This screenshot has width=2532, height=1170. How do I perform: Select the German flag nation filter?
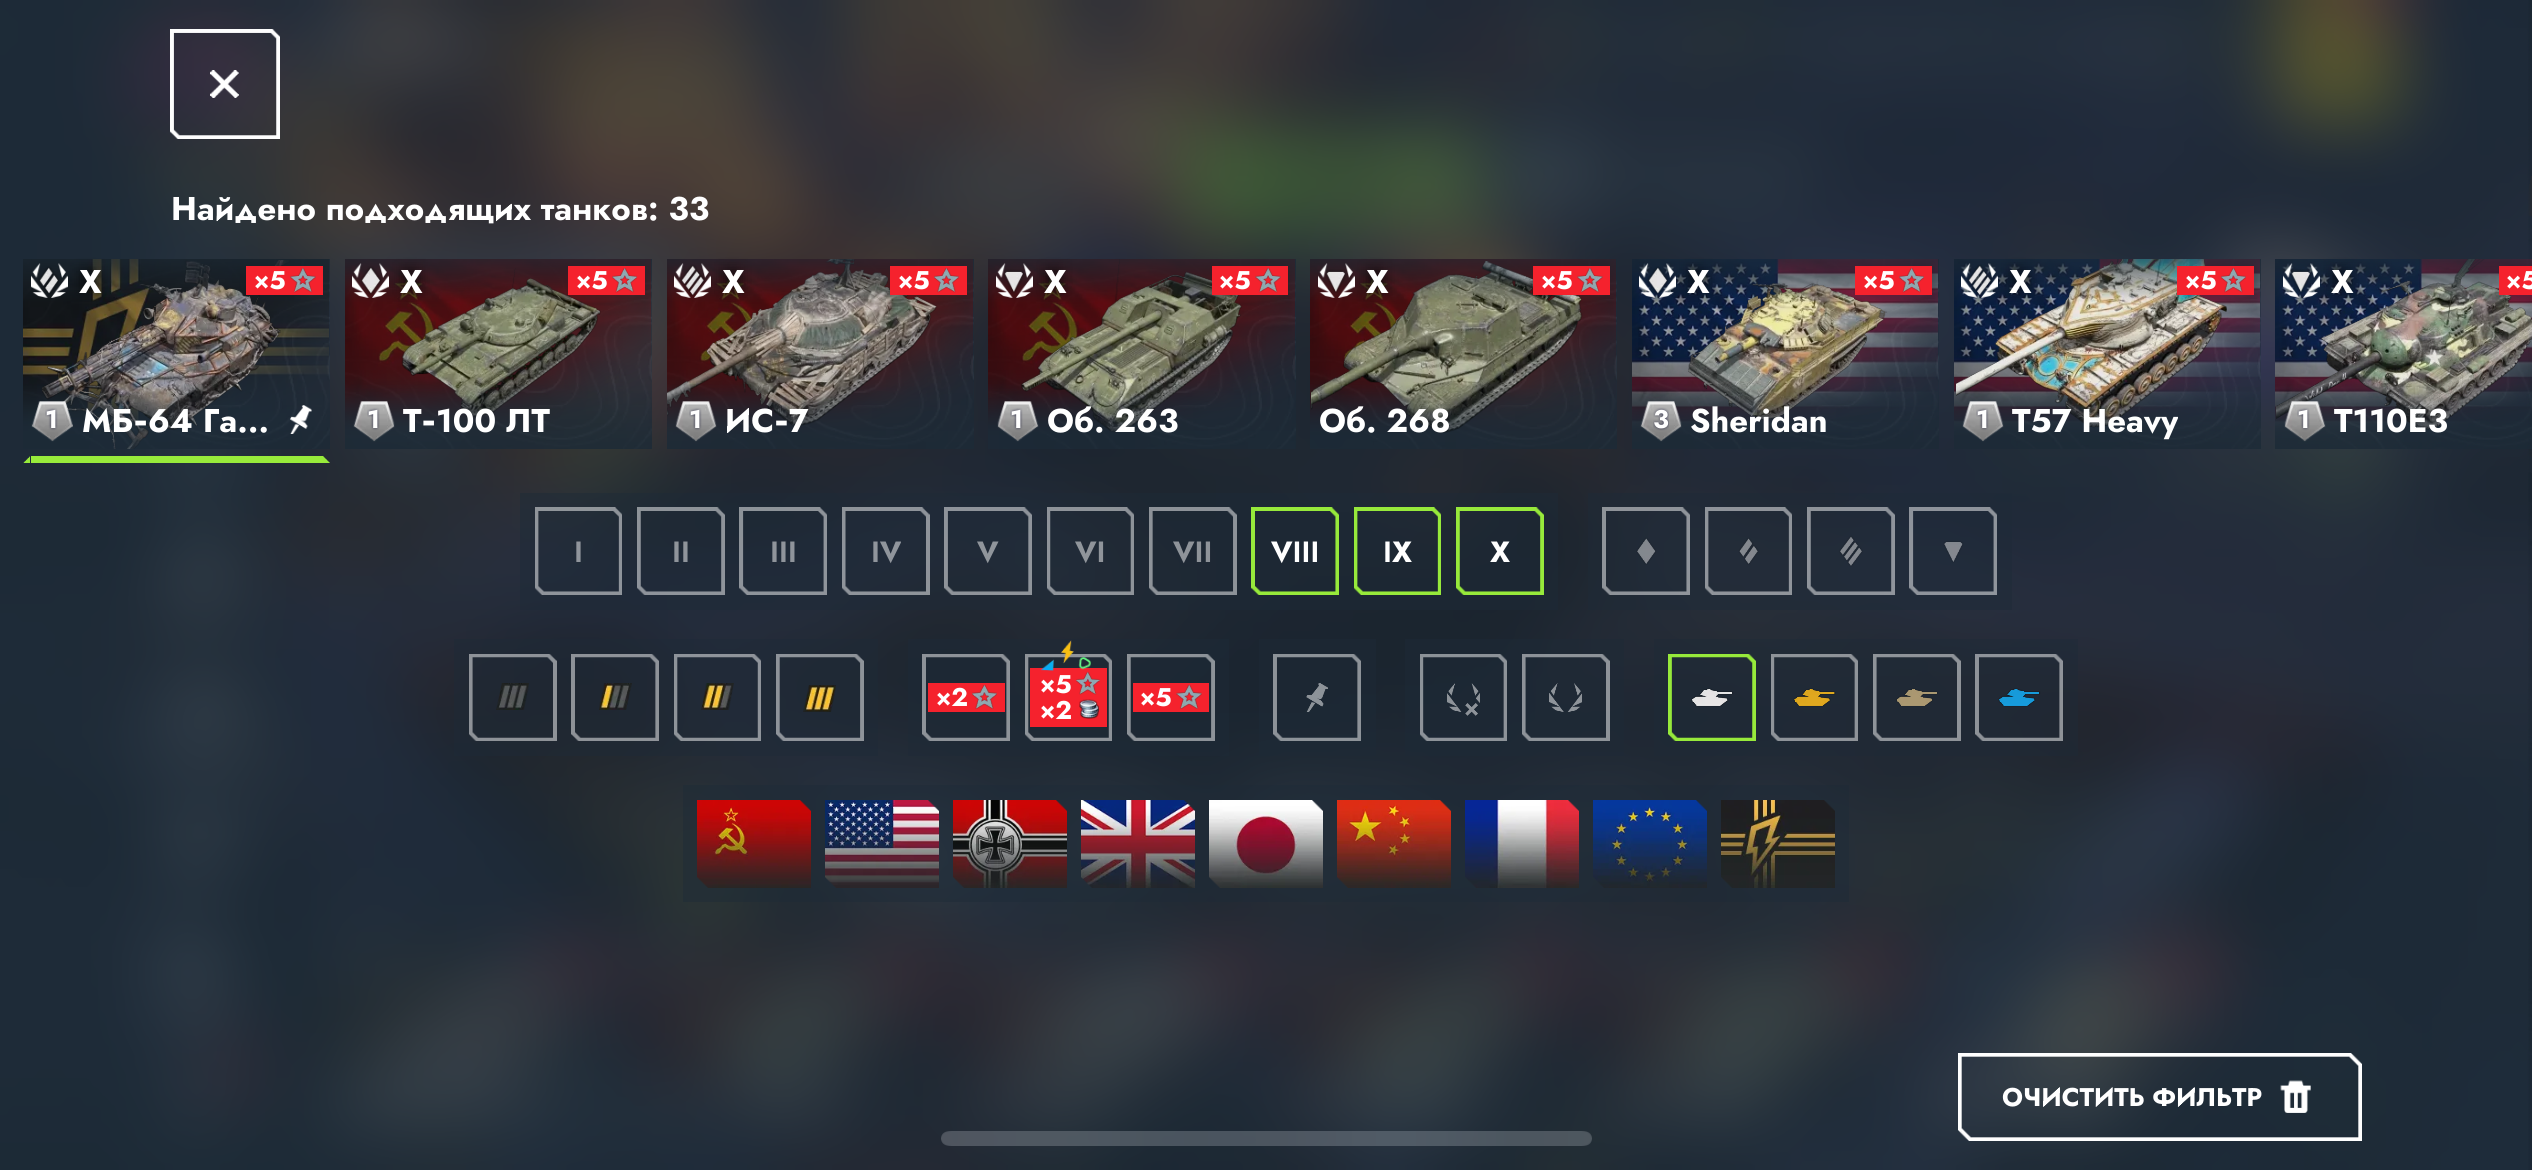point(1009,843)
